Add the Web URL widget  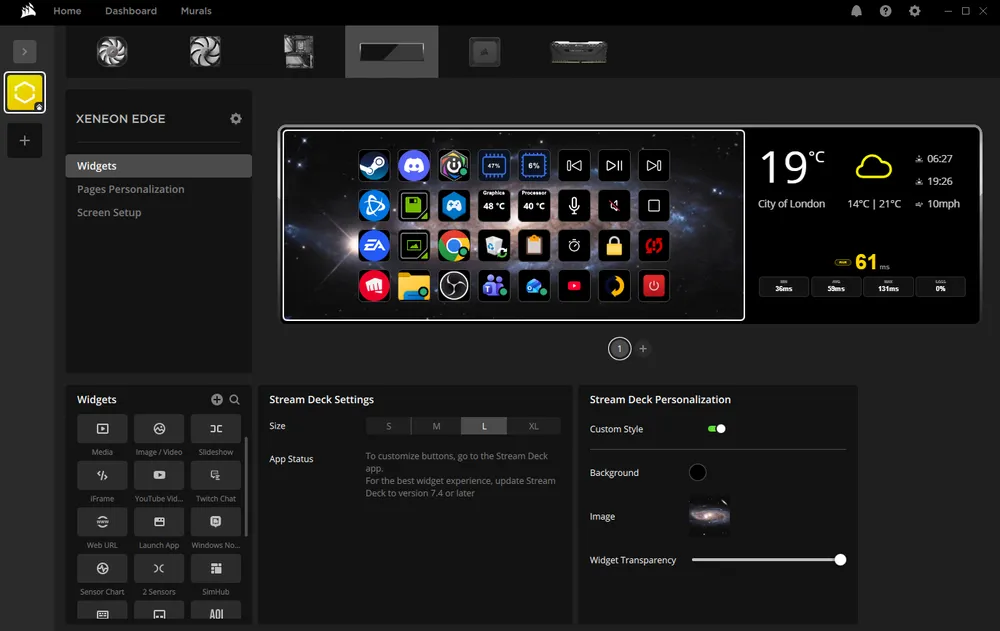[102, 522]
